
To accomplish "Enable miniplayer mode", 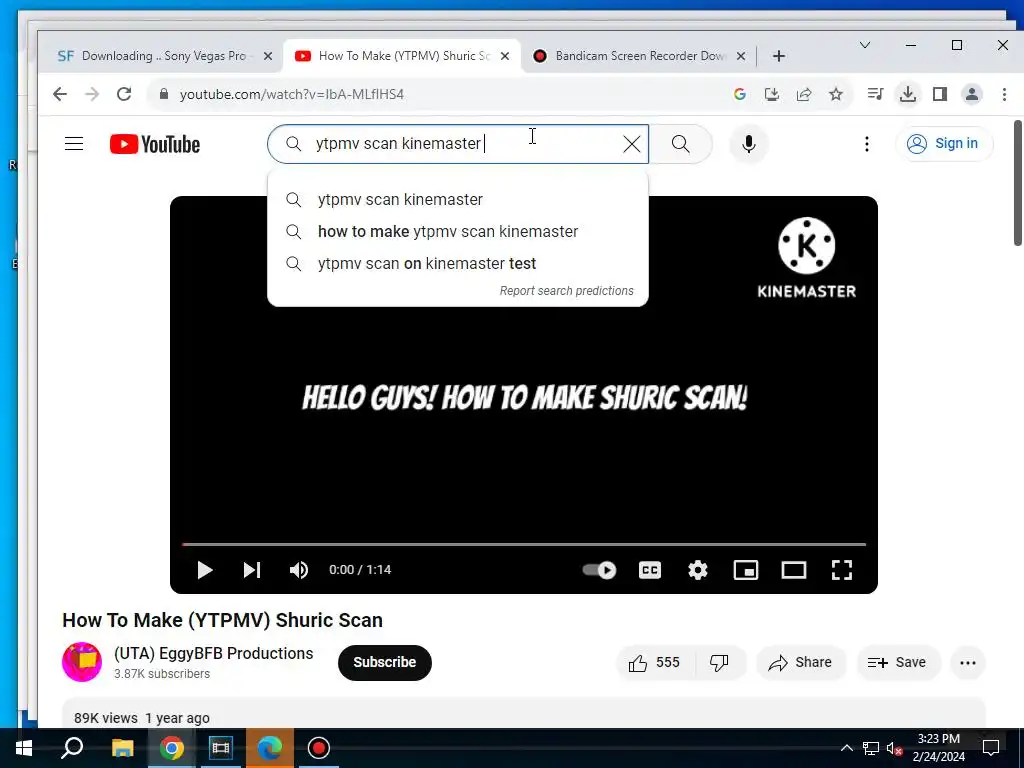I will click(x=746, y=570).
